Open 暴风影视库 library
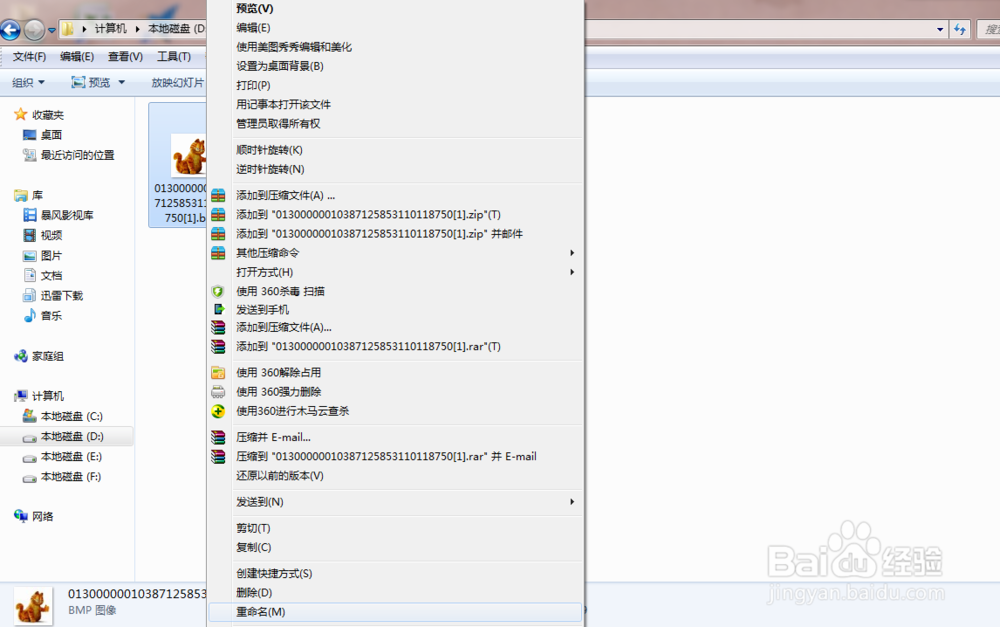Viewport: 1000px width, 627px height. tap(60, 215)
